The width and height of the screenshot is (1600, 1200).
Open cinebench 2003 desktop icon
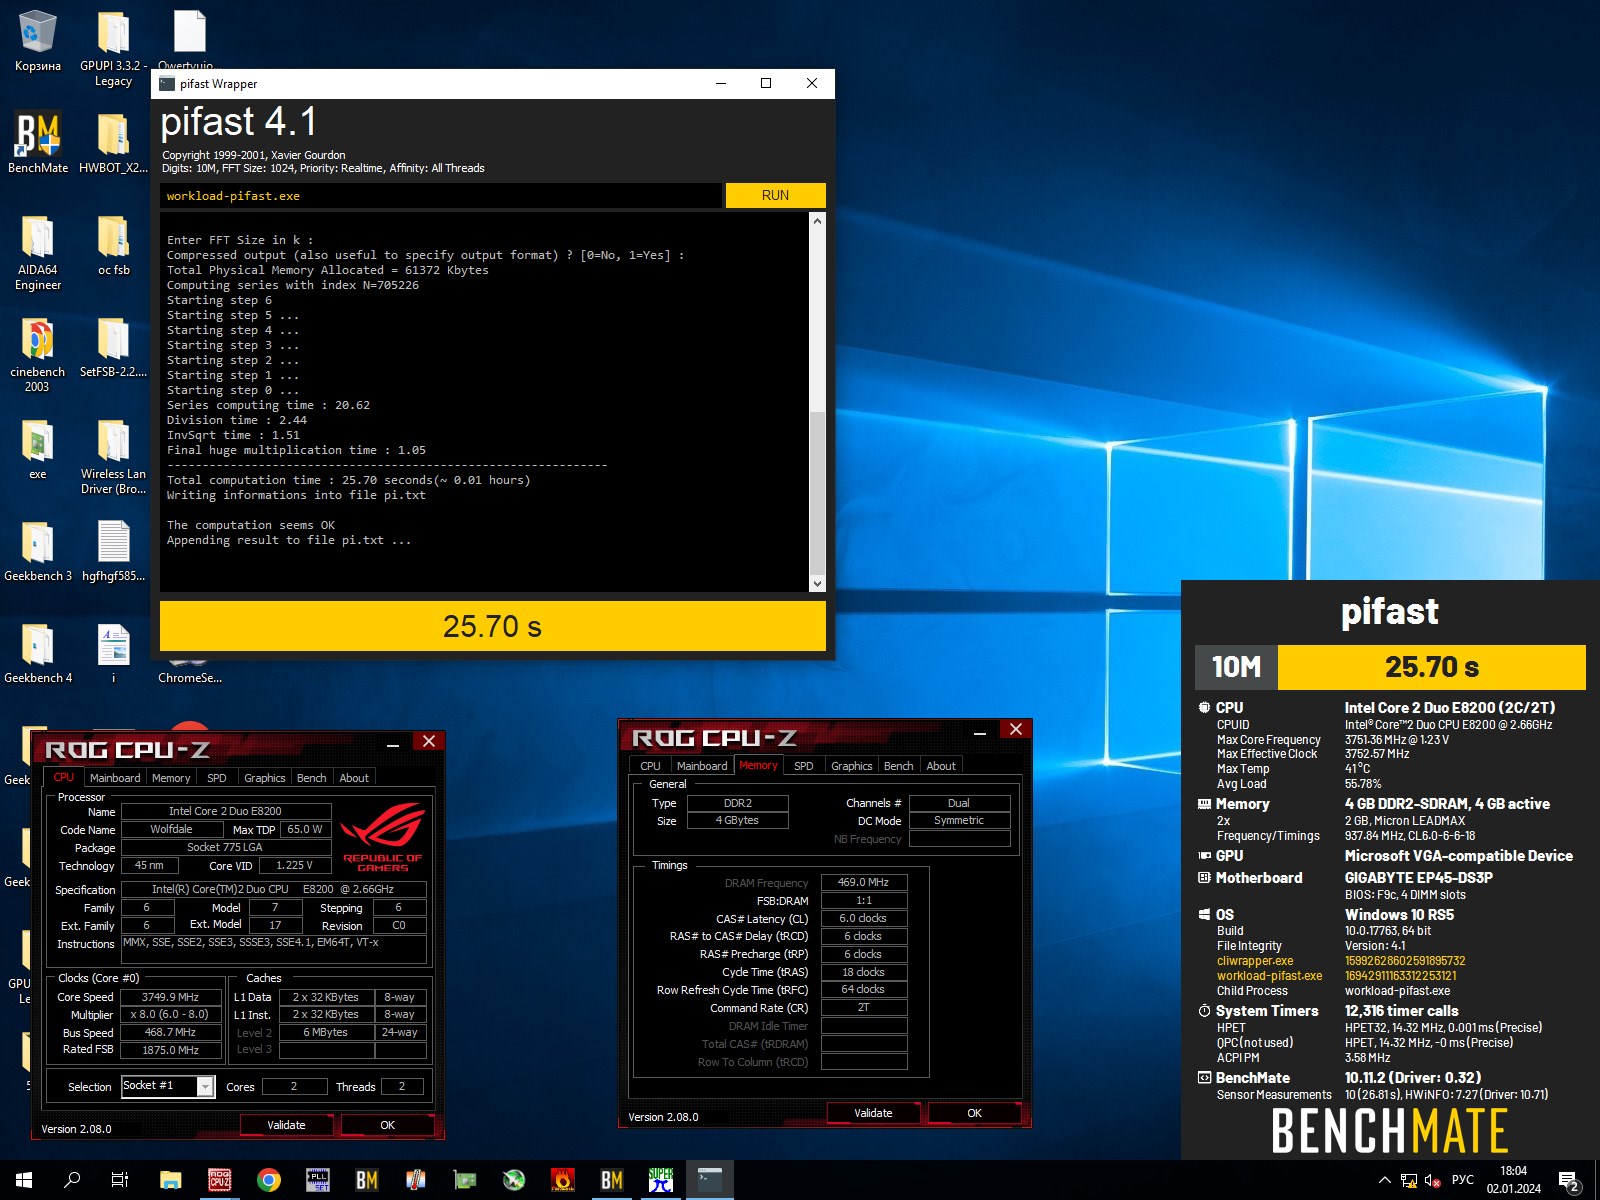tap(38, 354)
